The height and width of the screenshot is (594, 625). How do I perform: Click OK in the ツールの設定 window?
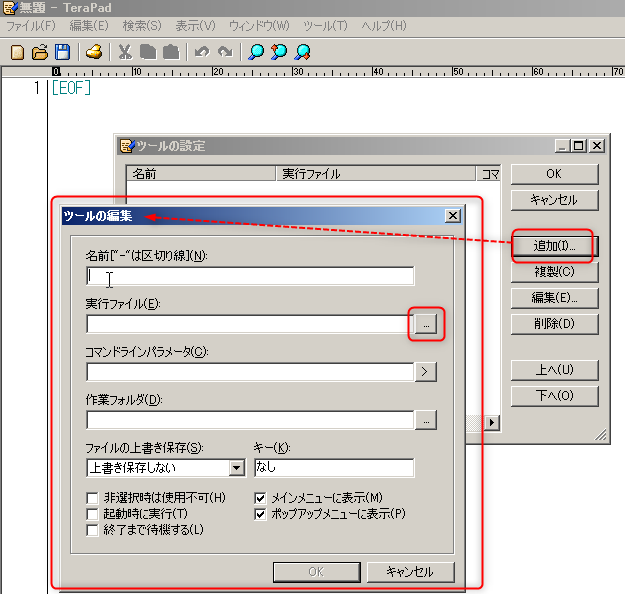[554, 174]
